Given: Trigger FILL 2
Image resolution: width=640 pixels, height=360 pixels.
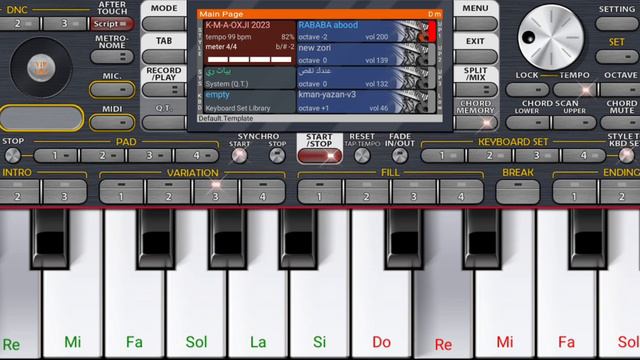Looking at the screenshot, I should (367, 191).
